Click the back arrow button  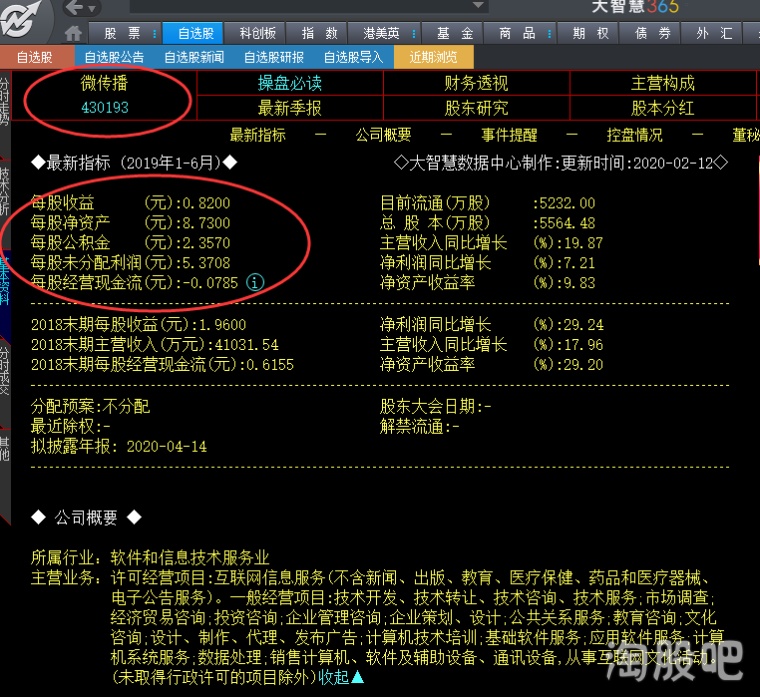click(74, 8)
